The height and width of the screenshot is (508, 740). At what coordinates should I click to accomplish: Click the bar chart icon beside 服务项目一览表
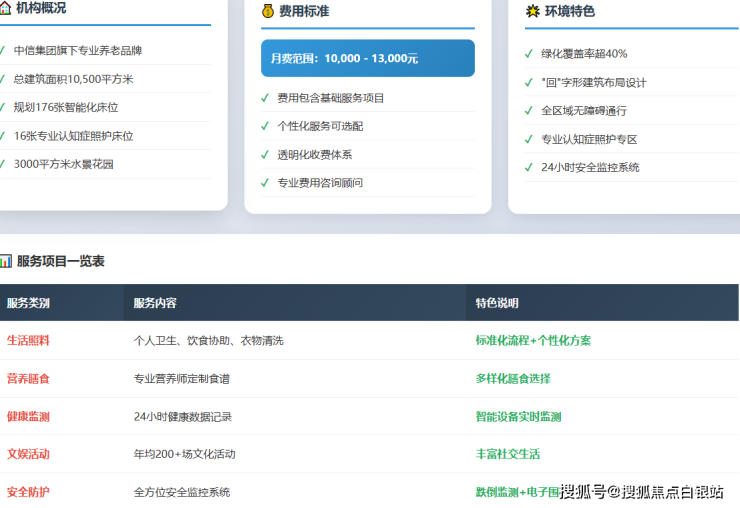click(6, 261)
